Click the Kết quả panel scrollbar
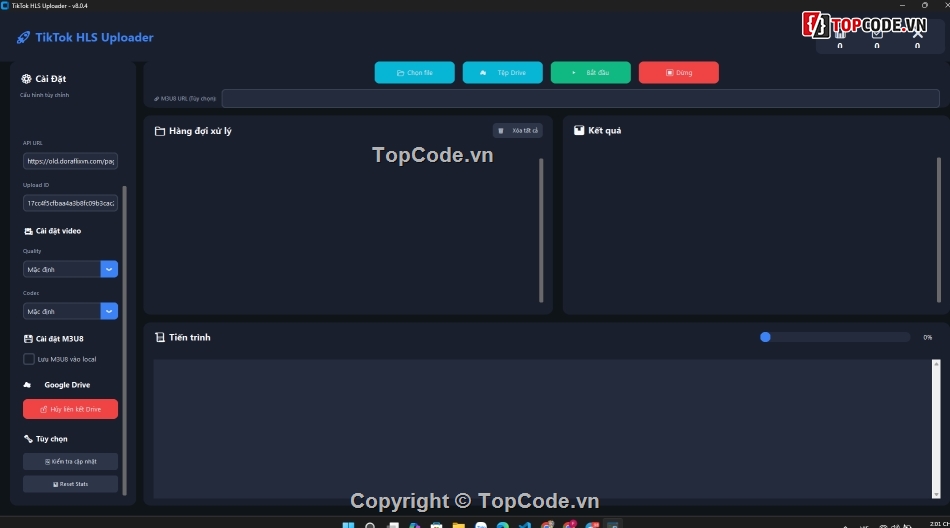 click(938, 230)
